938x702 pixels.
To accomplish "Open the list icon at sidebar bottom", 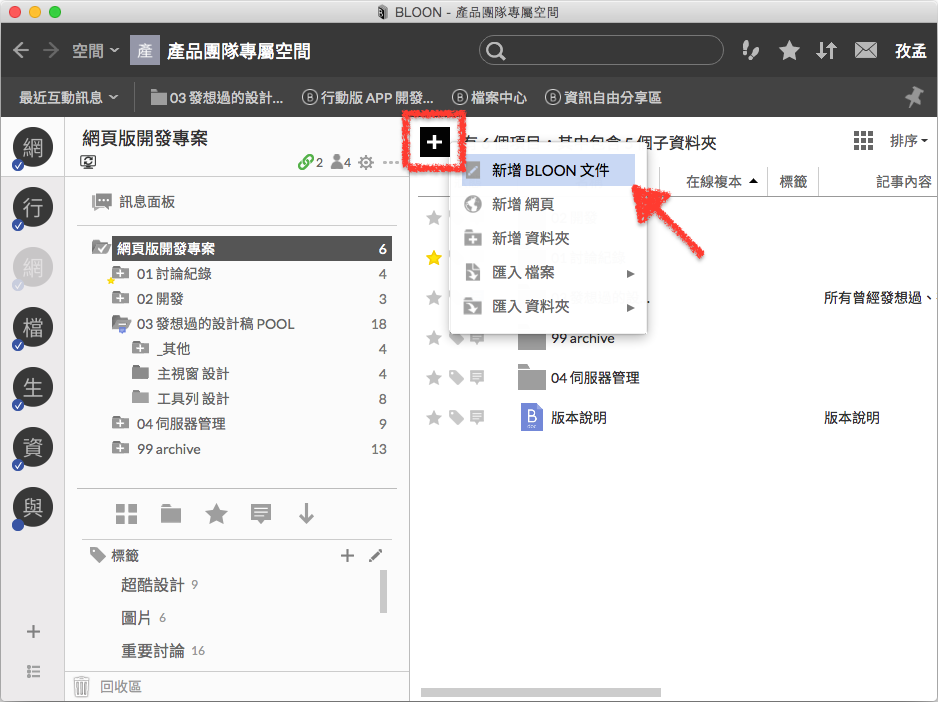I will 34,671.
